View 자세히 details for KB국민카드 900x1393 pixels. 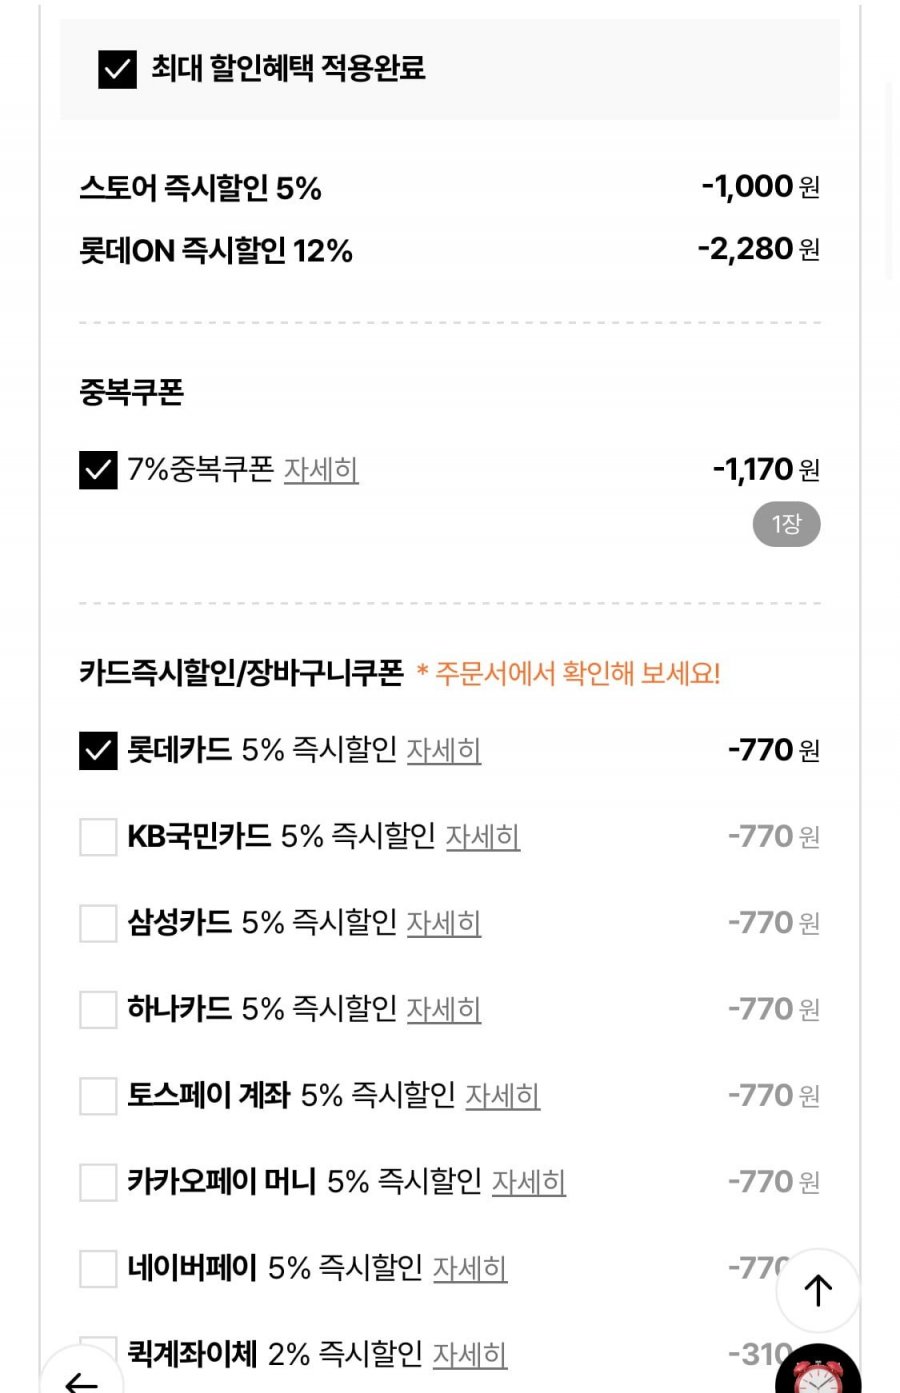coord(482,837)
